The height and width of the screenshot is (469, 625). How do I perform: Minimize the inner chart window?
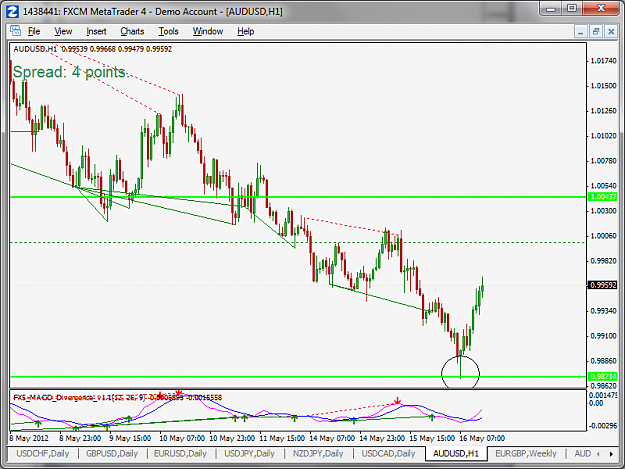pyautogui.click(x=581, y=31)
